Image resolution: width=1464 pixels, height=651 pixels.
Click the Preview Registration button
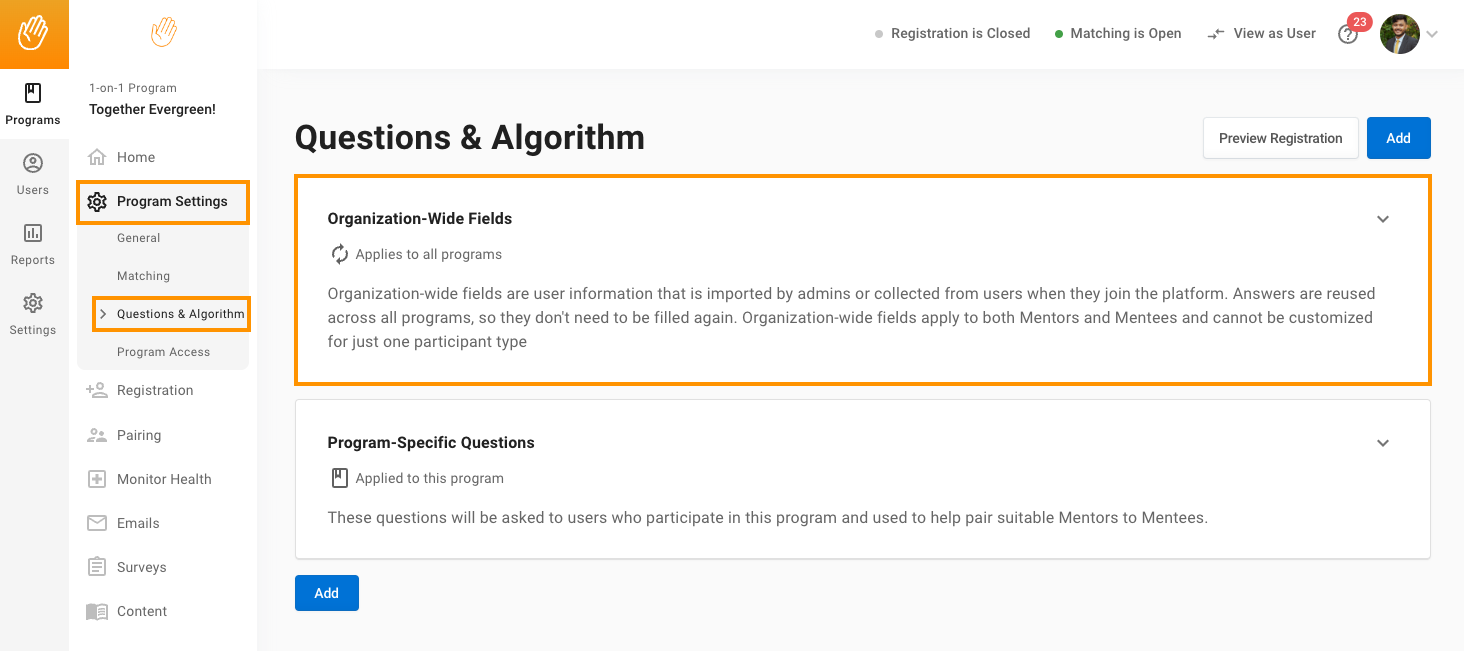[x=1280, y=138]
